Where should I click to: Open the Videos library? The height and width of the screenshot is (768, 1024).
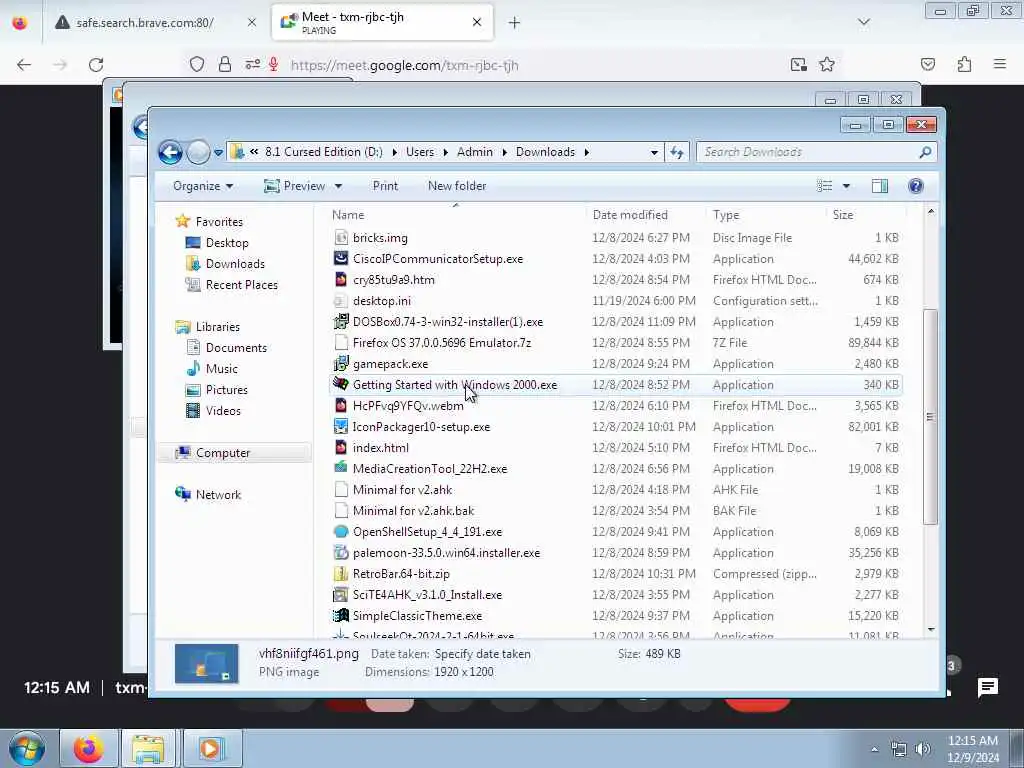tap(223, 411)
